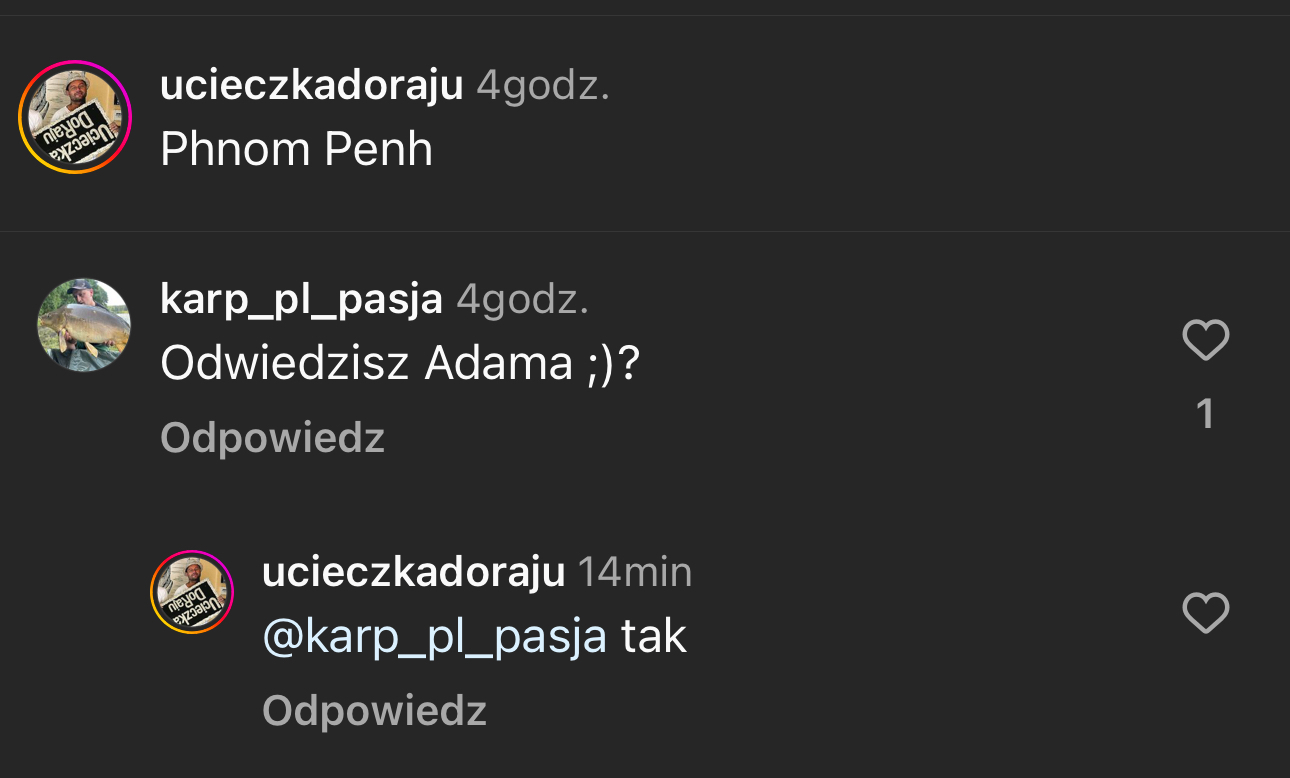
Task: Reply to karp_pl_pasja comment via Odpowiedz
Action: pyautogui.click(x=272, y=438)
